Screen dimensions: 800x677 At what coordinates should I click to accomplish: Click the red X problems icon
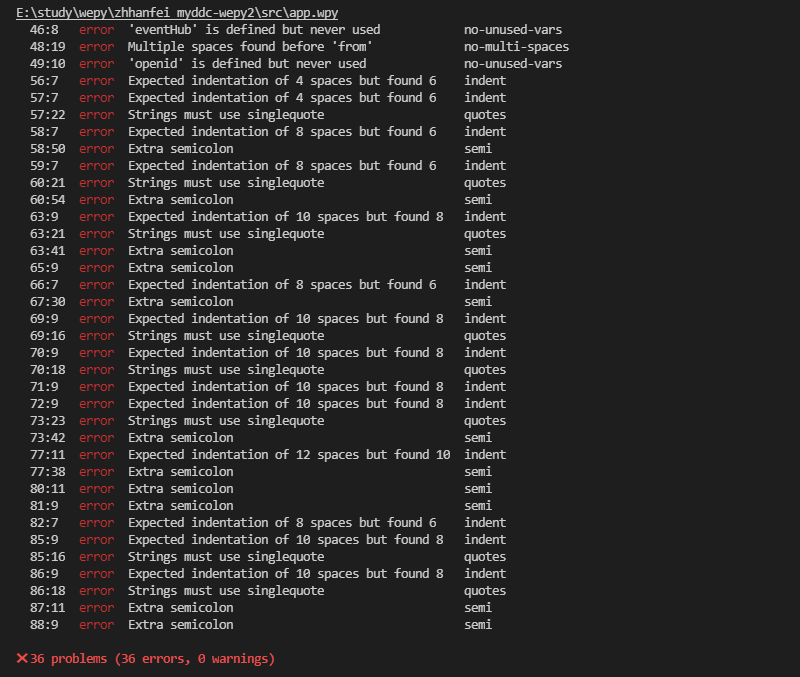pyautogui.click(x=22, y=659)
